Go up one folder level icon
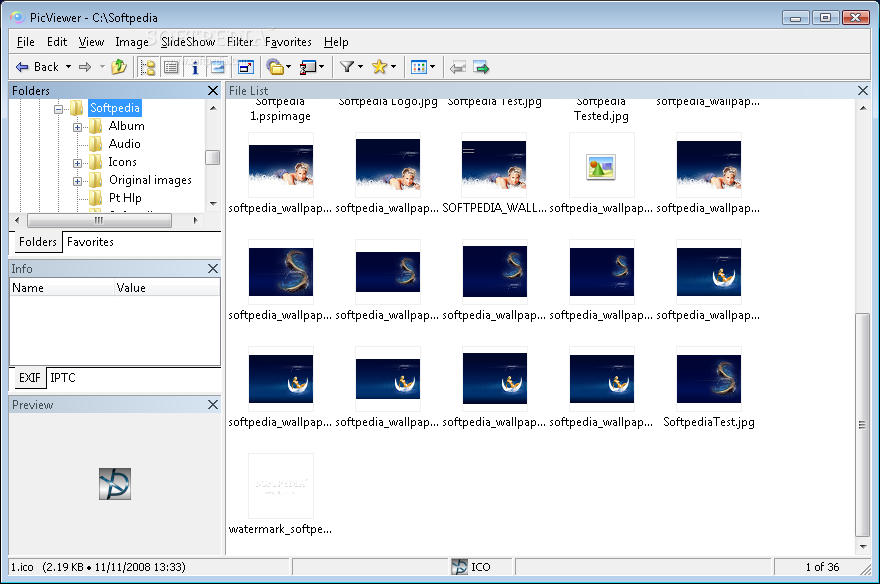Viewport: 880px width, 584px height. (x=119, y=67)
